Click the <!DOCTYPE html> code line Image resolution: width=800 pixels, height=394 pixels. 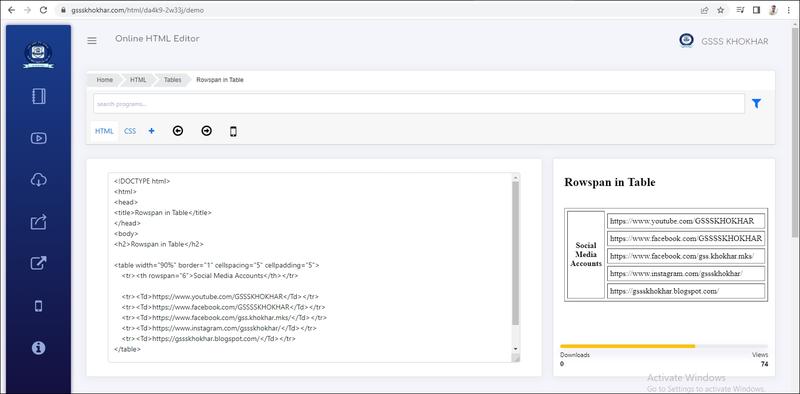(142, 181)
